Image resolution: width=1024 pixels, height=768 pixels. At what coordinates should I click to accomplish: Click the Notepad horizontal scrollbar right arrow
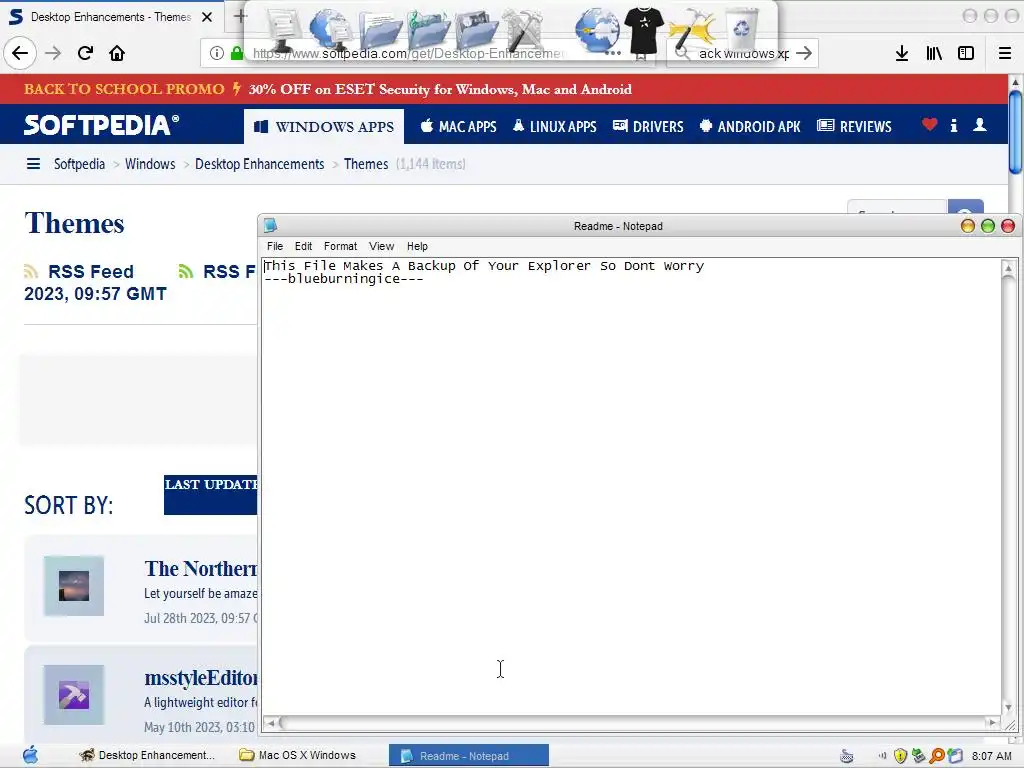(992, 722)
